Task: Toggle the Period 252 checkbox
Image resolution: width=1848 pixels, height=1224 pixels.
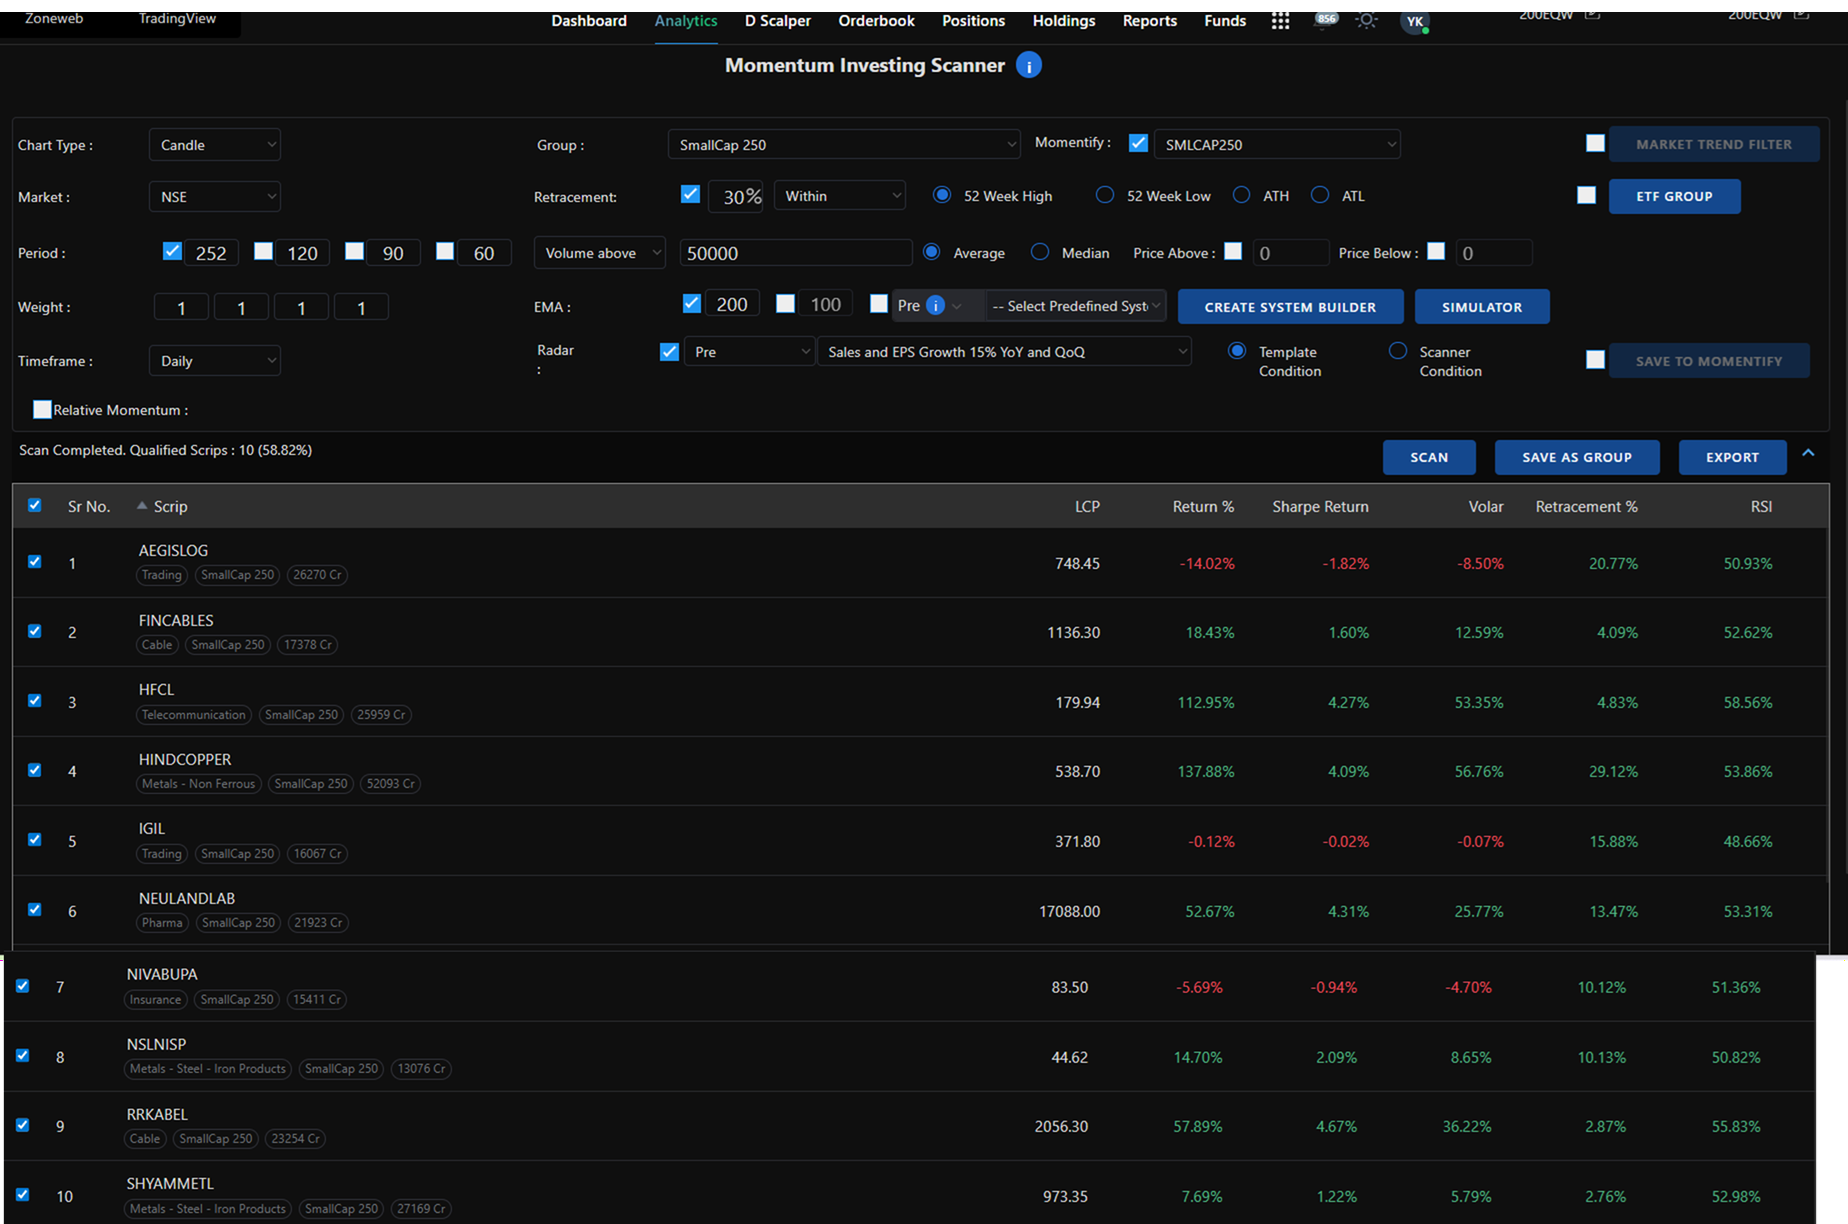Action: pyautogui.click(x=172, y=252)
